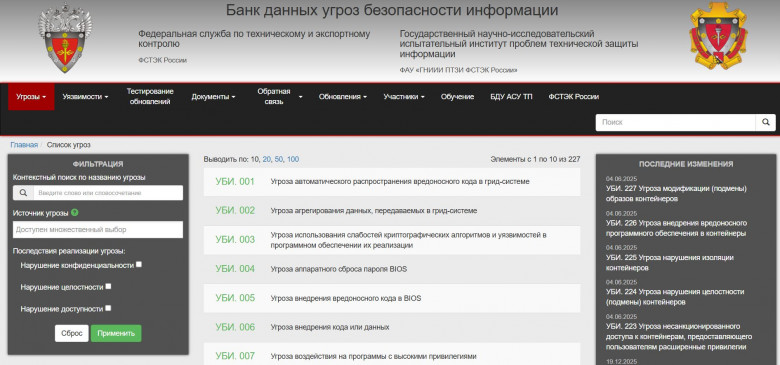Image resolution: width=780 pixels, height=365 pixels.
Task: Open БДУ АСУ ТП section
Action: point(511,97)
